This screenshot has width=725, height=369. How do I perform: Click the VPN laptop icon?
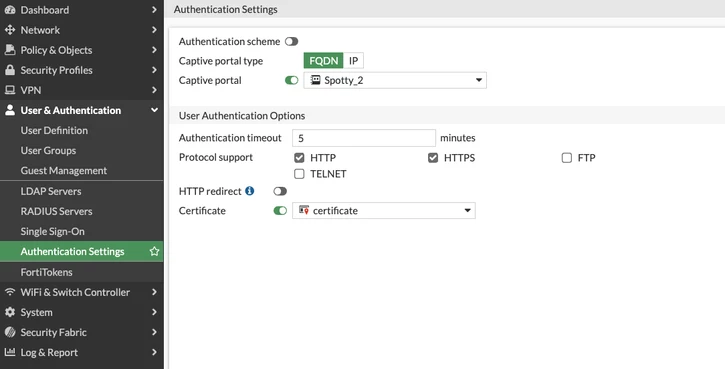pyautogui.click(x=10, y=90)
